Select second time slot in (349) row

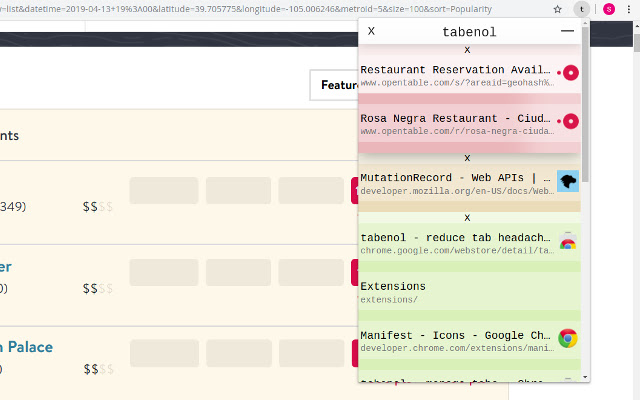coord(238,190)
